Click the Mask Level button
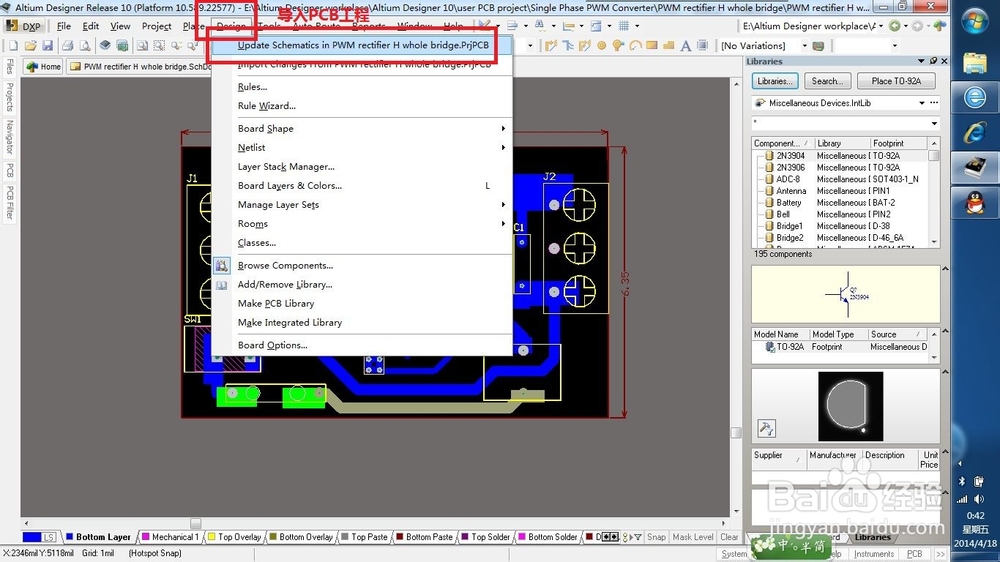 693,537
